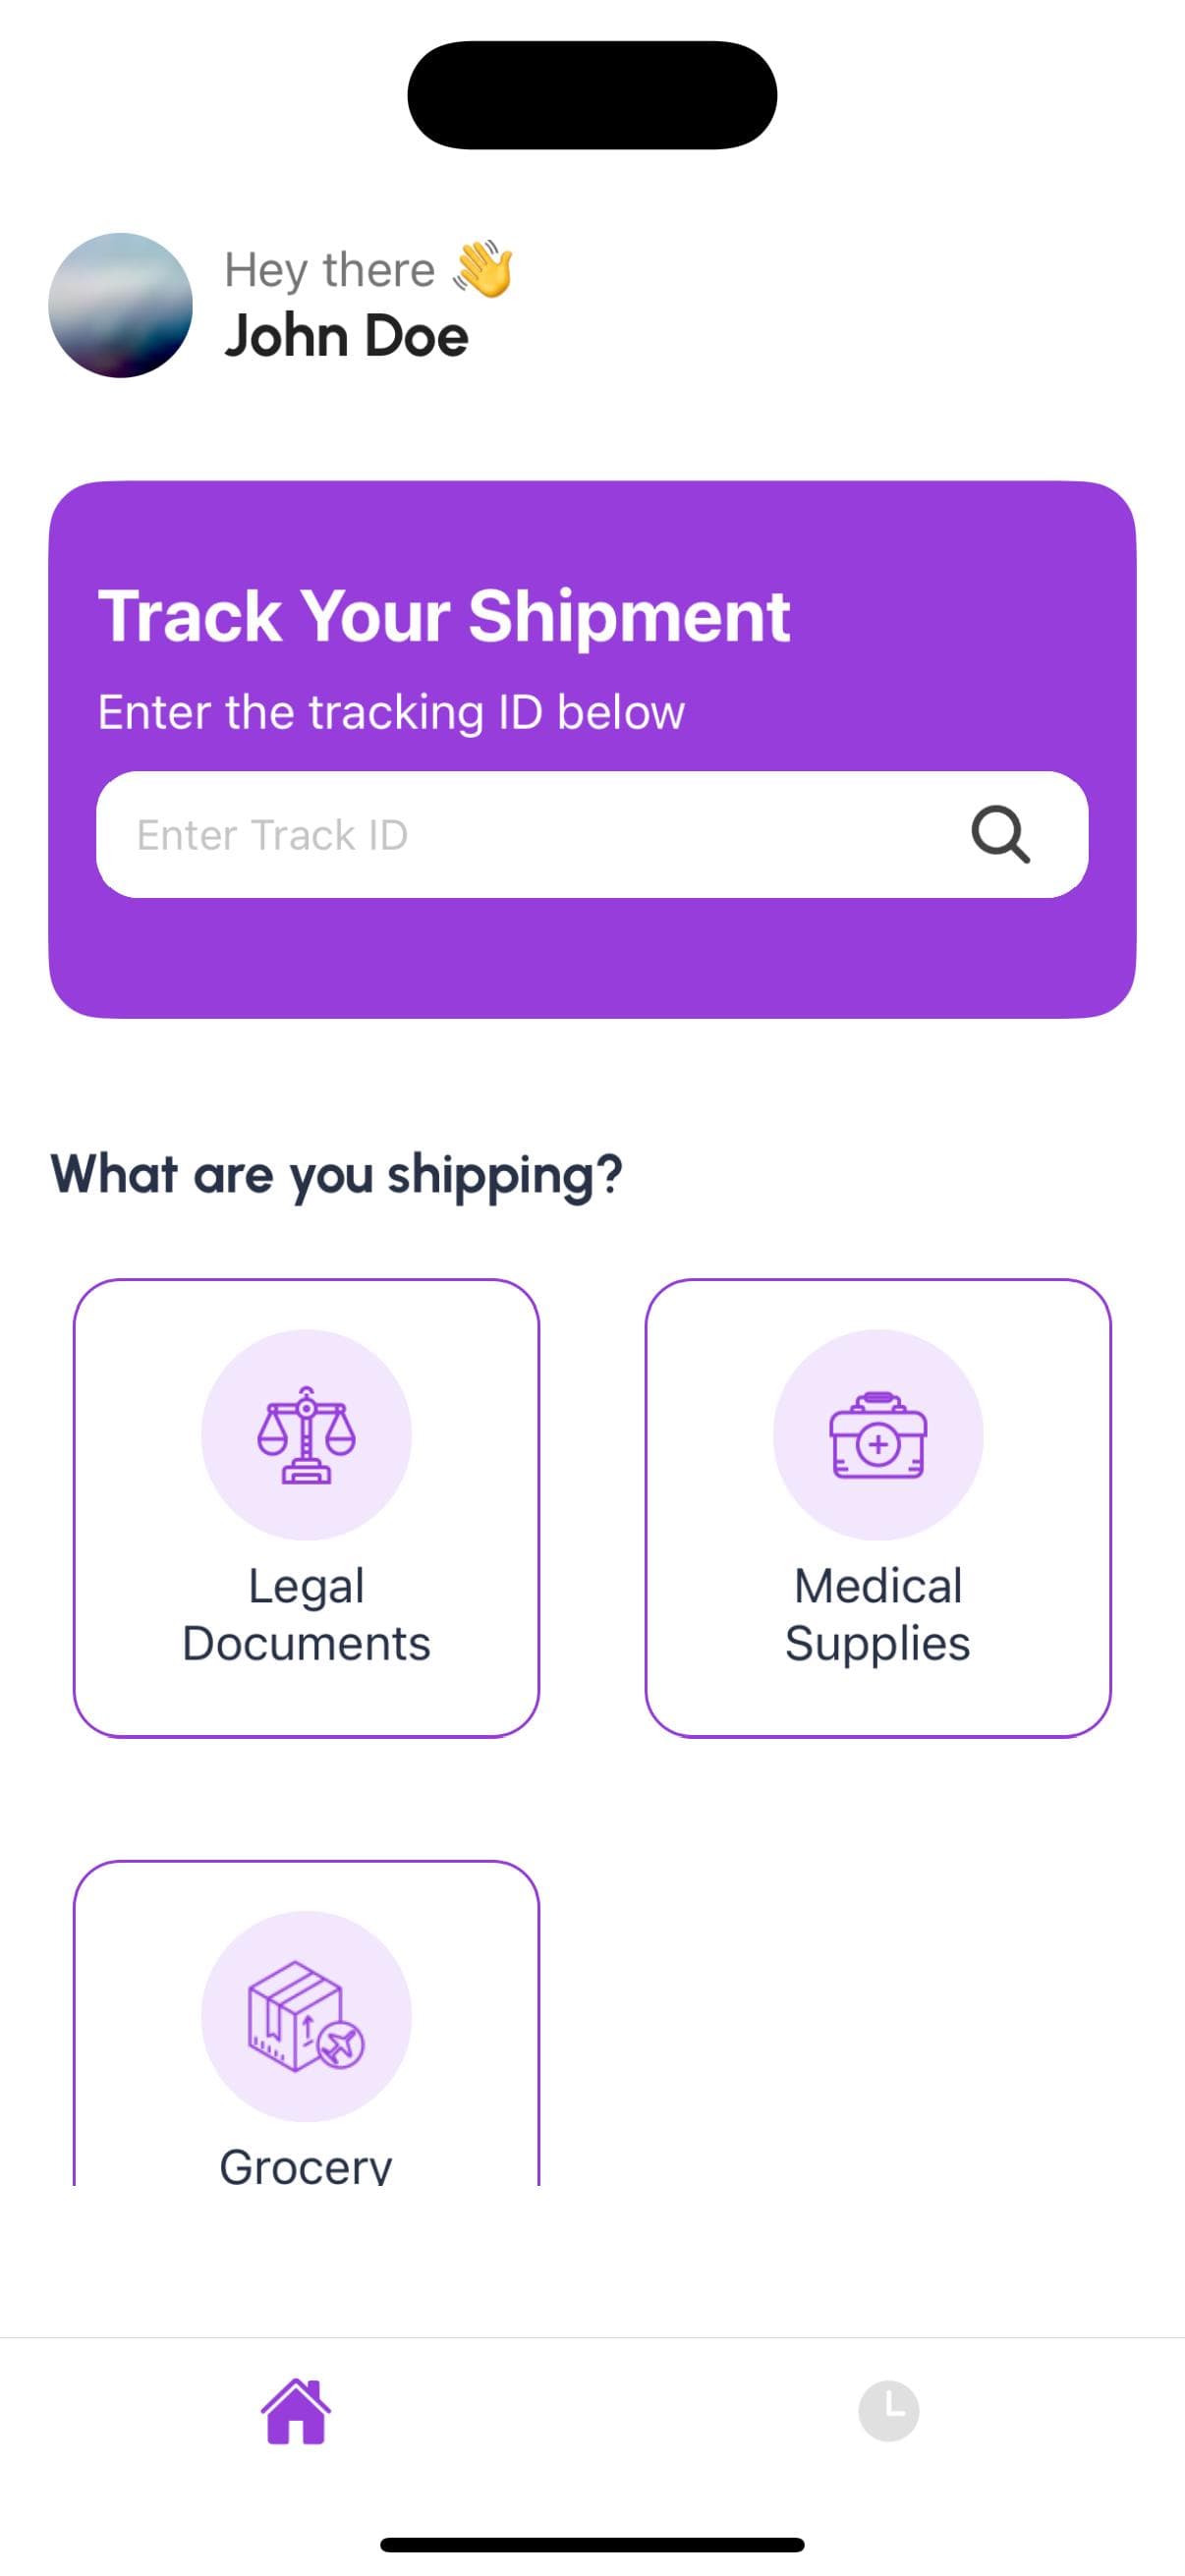
Task: Focus the Enter Track ID field
Action: (x=520, y=834)
